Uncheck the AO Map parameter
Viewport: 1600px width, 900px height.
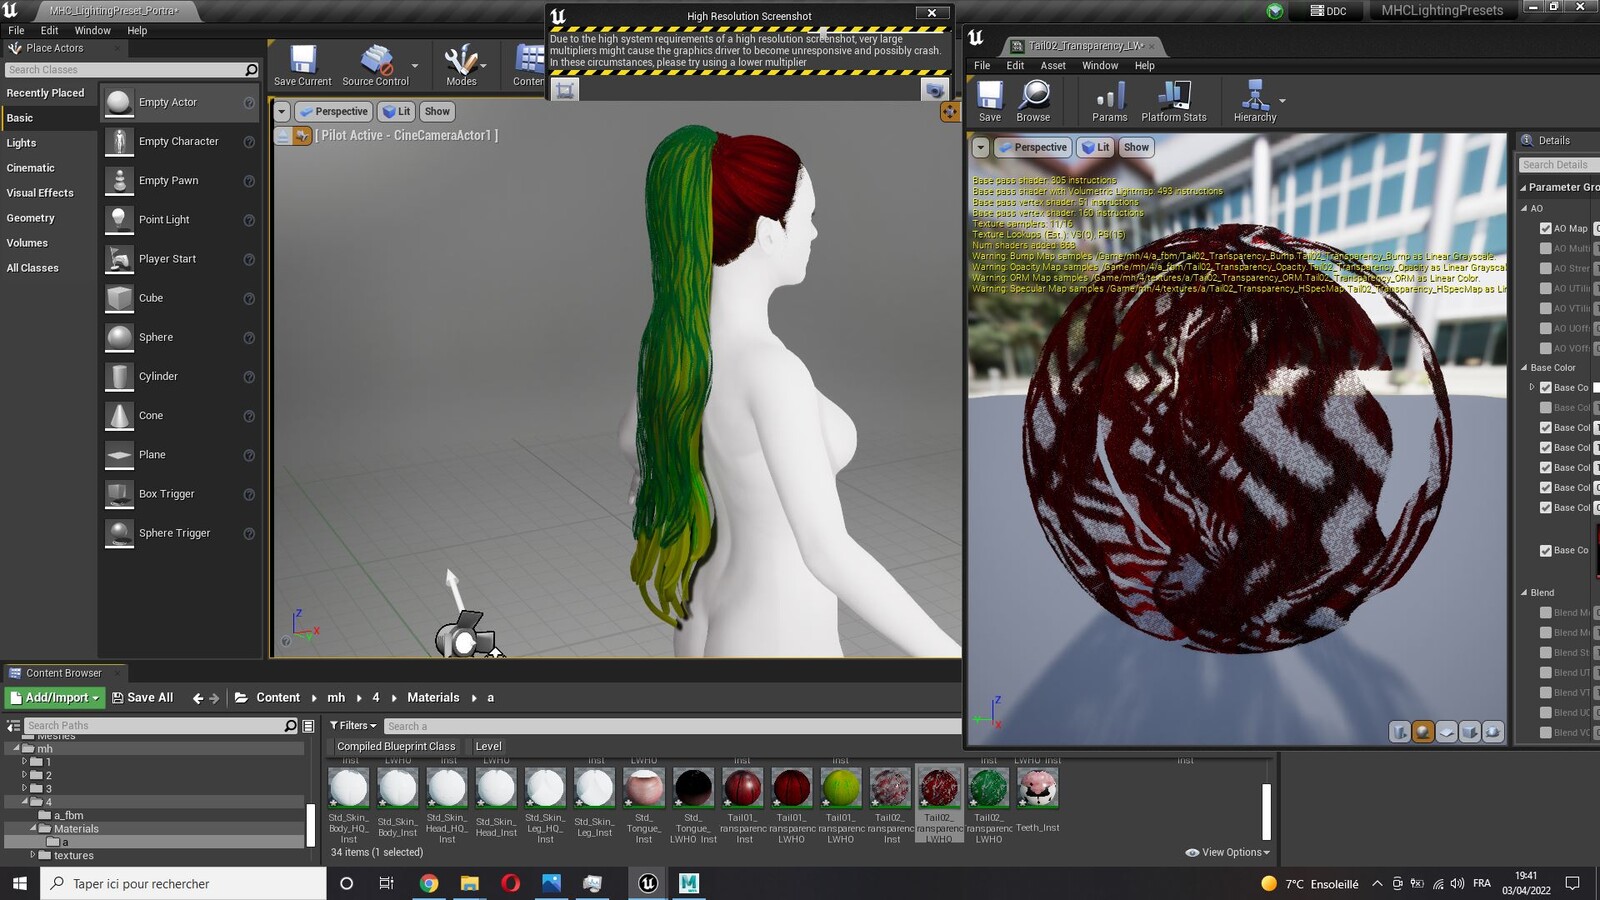(x=1546, y=229)
